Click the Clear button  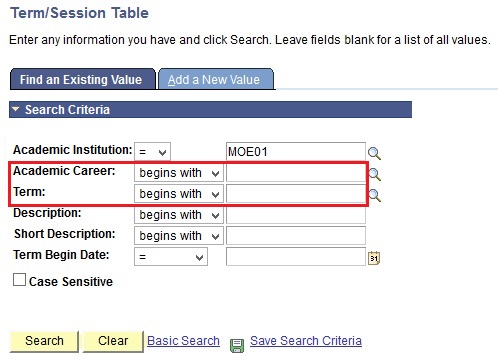click(x=113, y=341)
